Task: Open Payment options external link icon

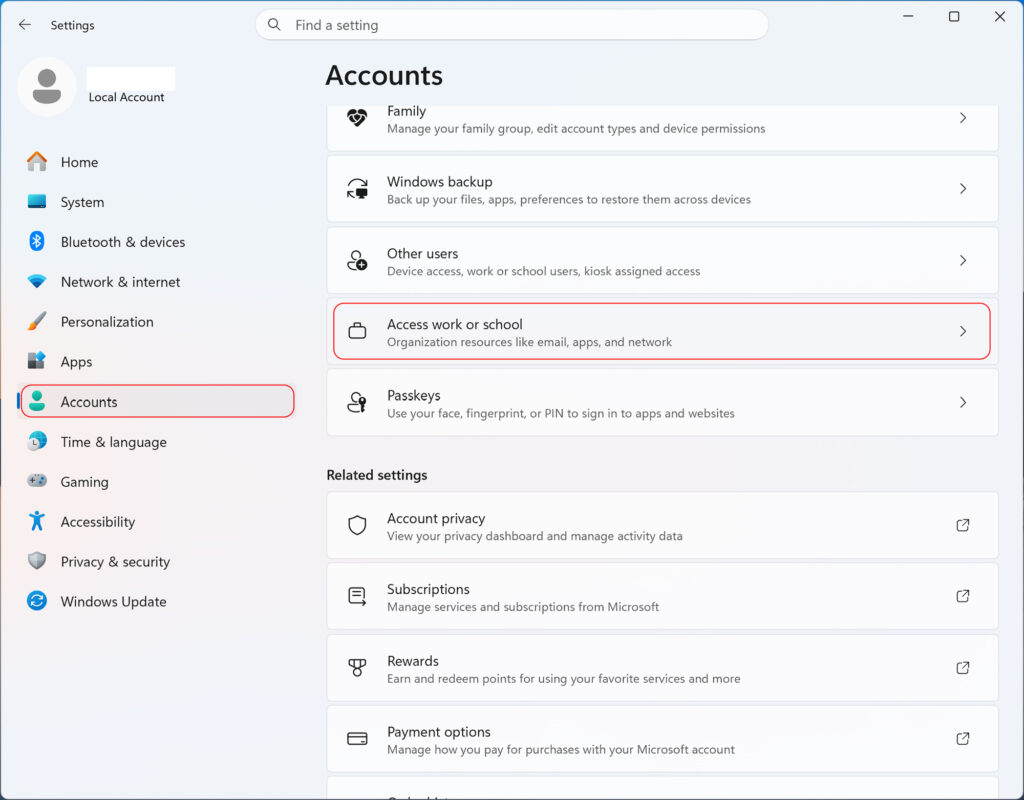Action: click(x=963, y=739)
